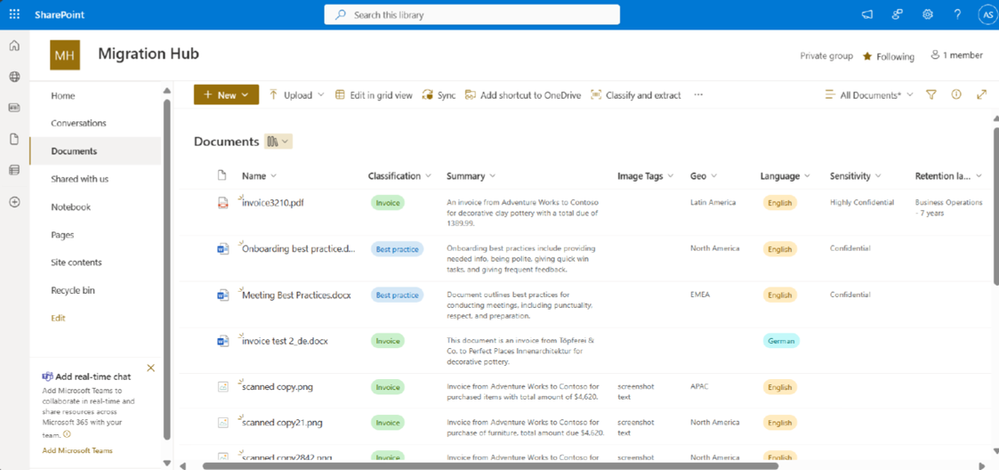This screenshot has width=999, height=470.
Task: Open the Sensitivity column header menu
Action: click(856, 176)
